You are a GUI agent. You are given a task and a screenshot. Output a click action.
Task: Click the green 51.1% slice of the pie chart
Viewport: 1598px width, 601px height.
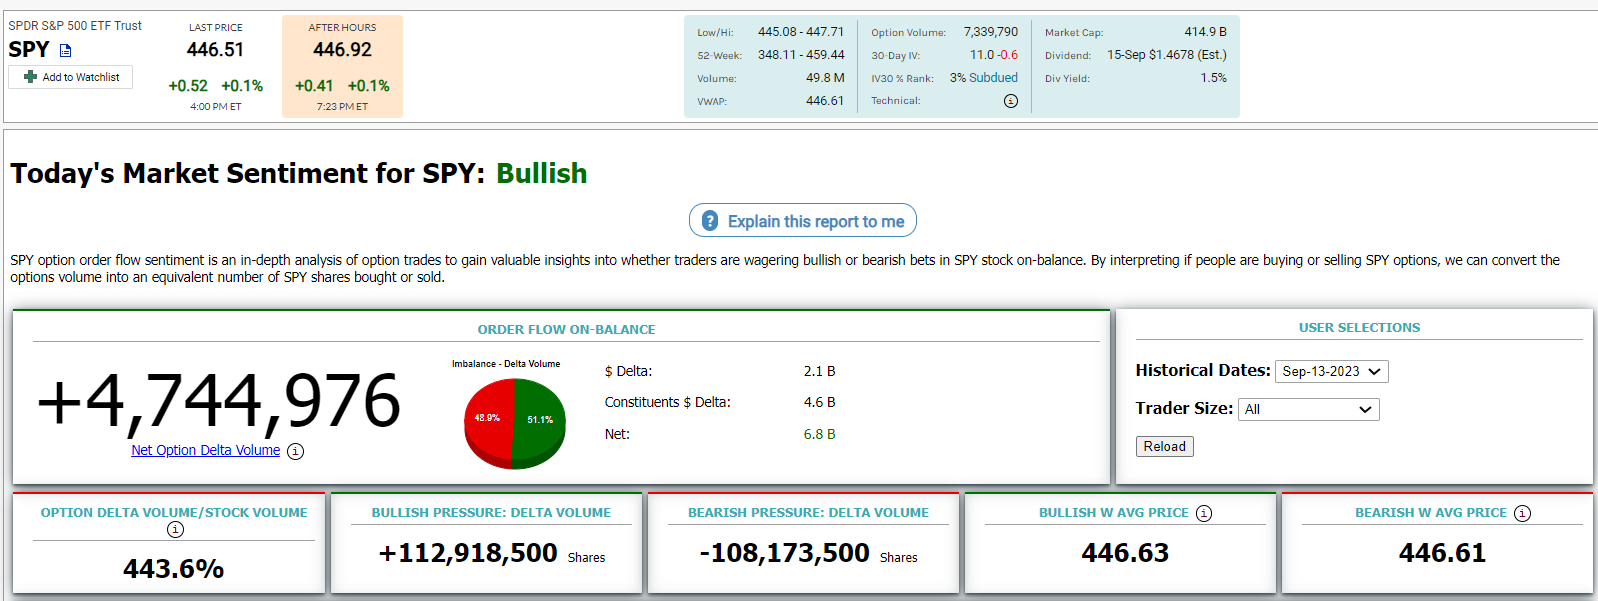pos(540,420)
